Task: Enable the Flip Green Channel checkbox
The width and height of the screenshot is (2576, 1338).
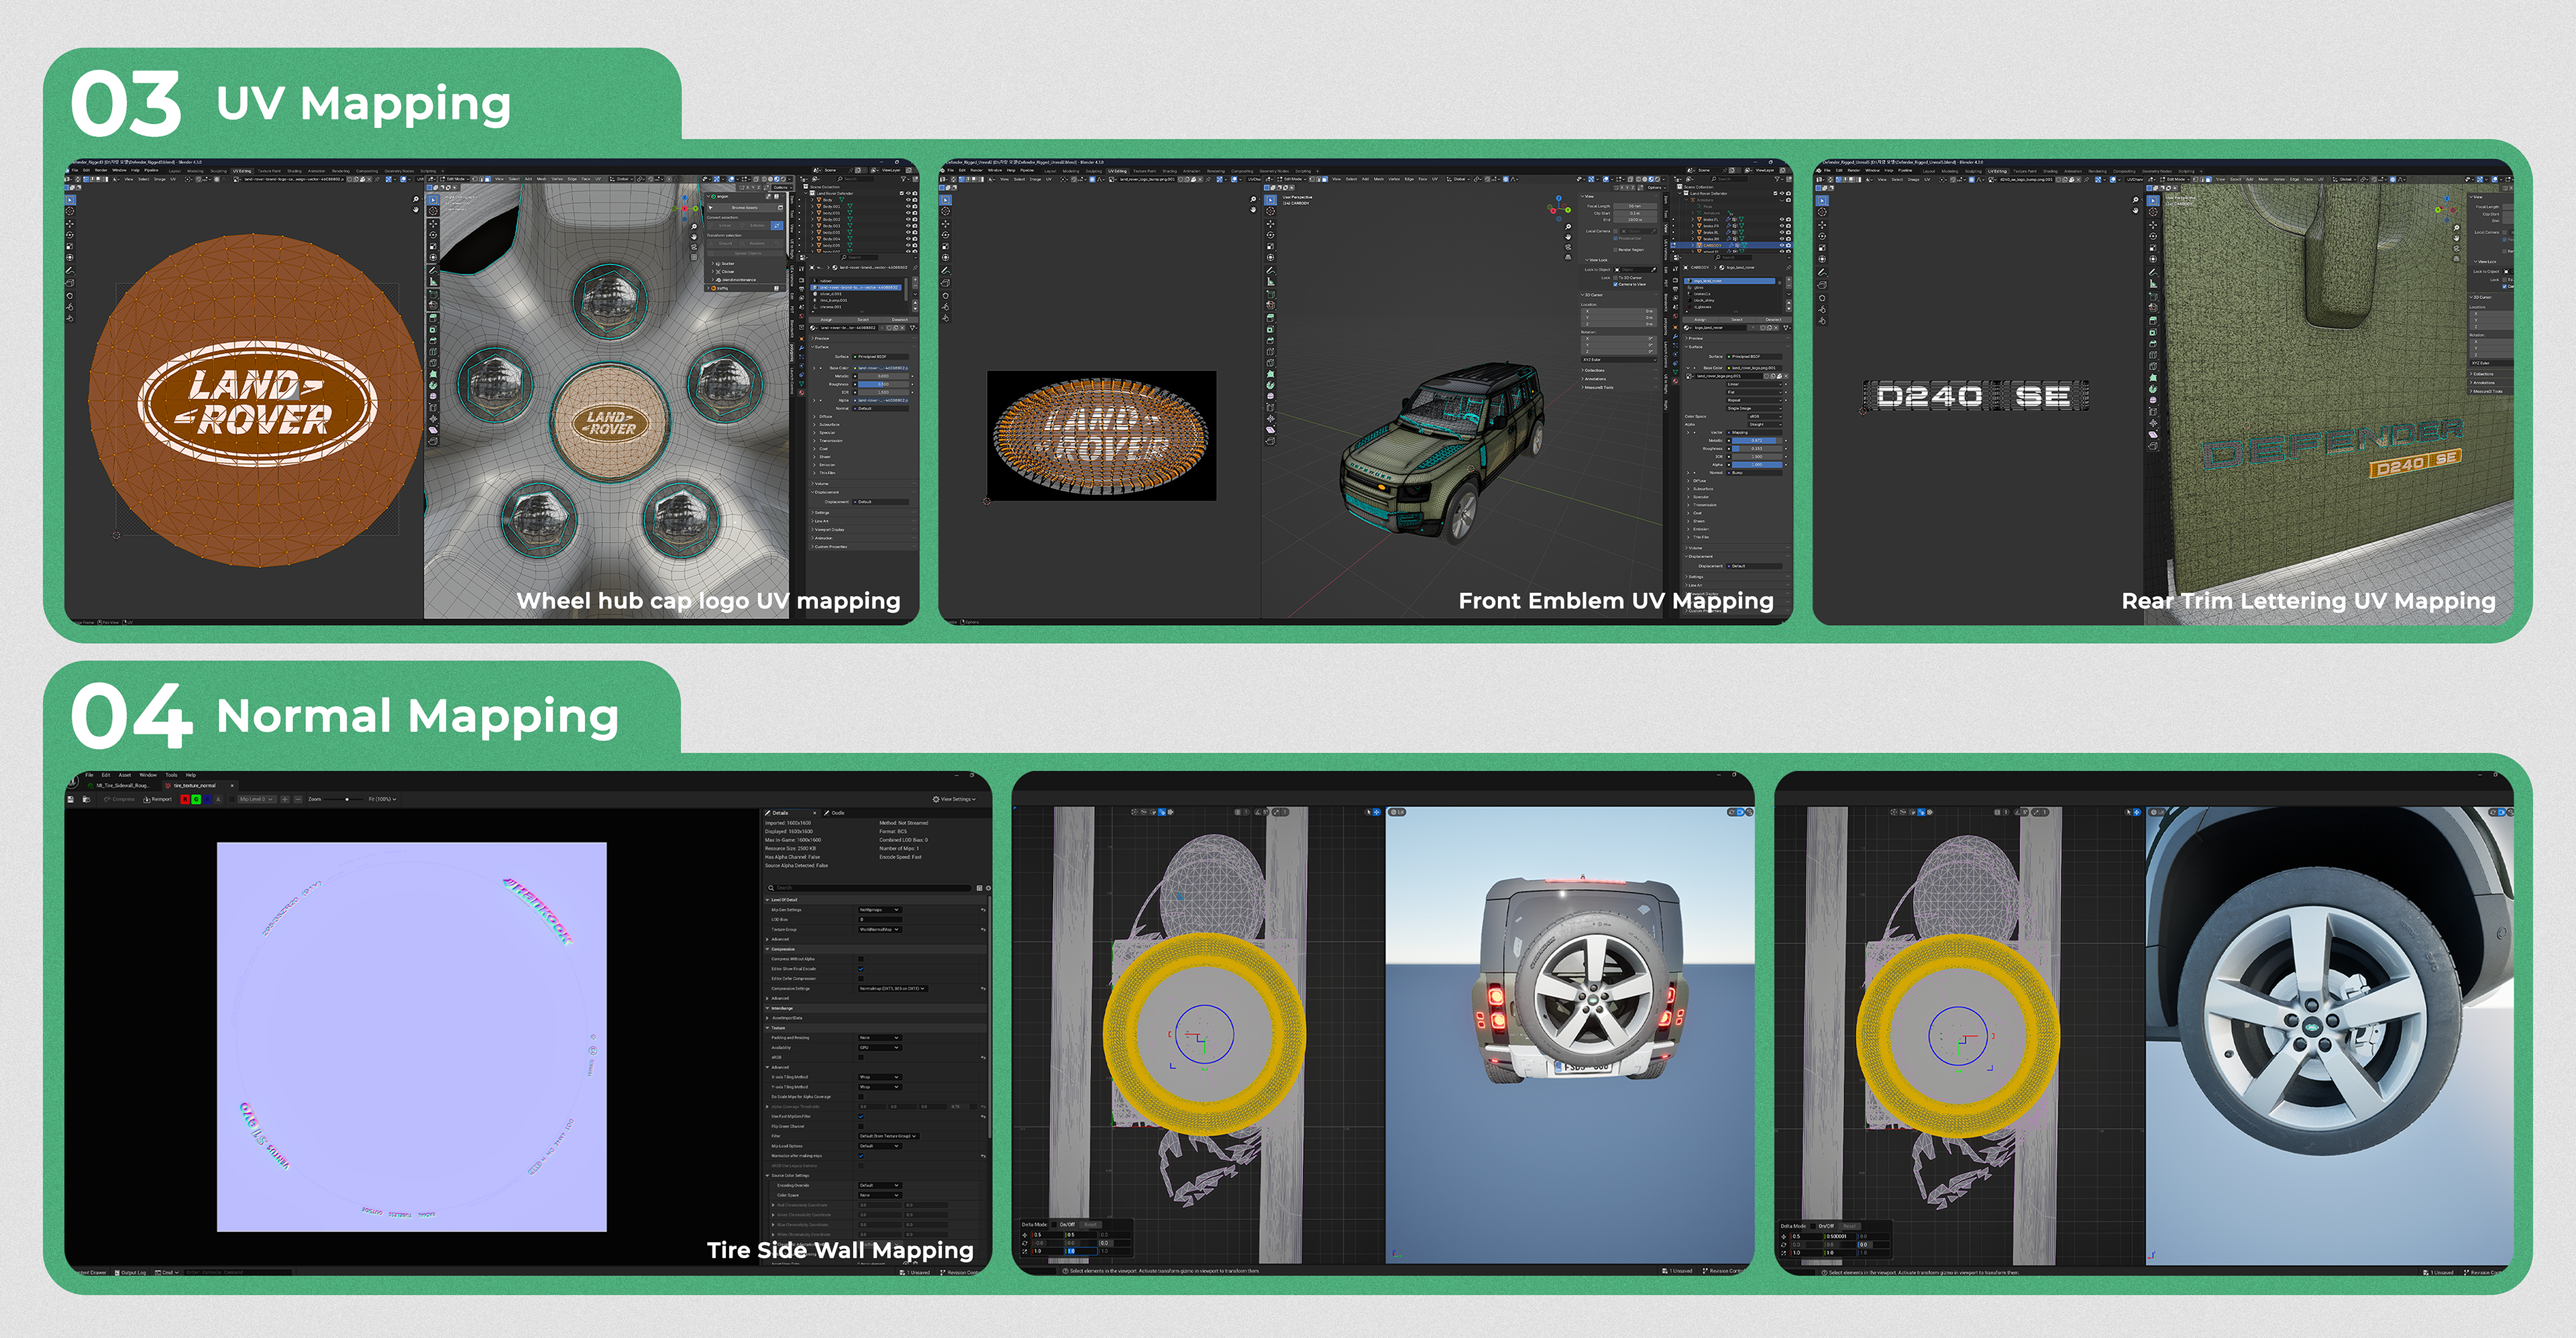Action: (861, 1126)
